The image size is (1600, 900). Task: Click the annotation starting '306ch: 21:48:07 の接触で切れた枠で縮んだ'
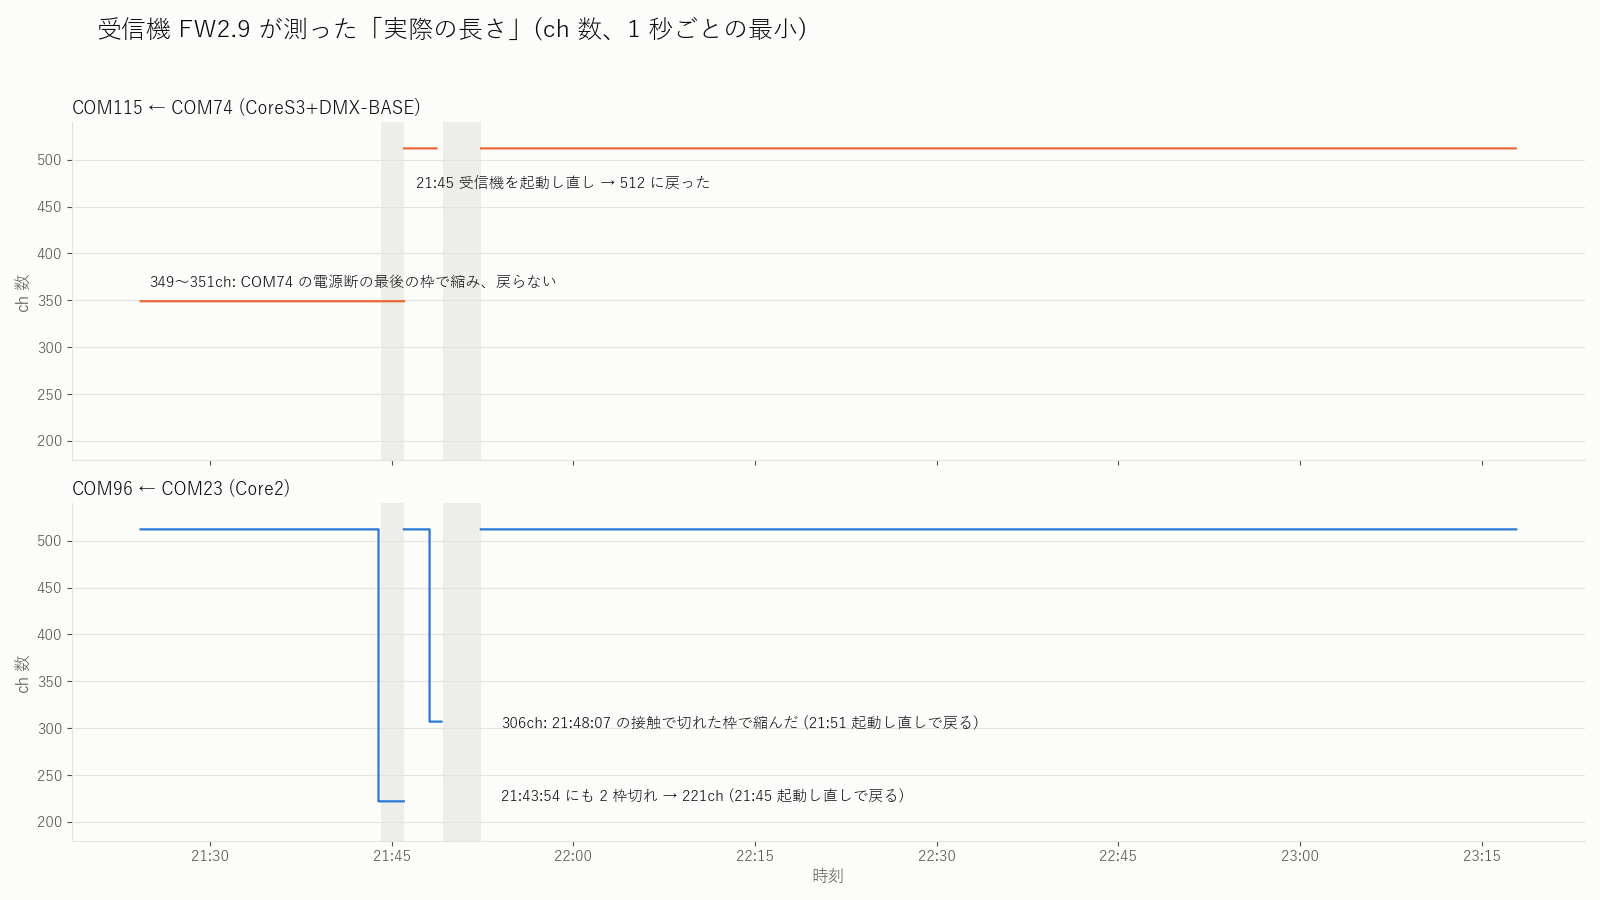[x=740, y=722]
